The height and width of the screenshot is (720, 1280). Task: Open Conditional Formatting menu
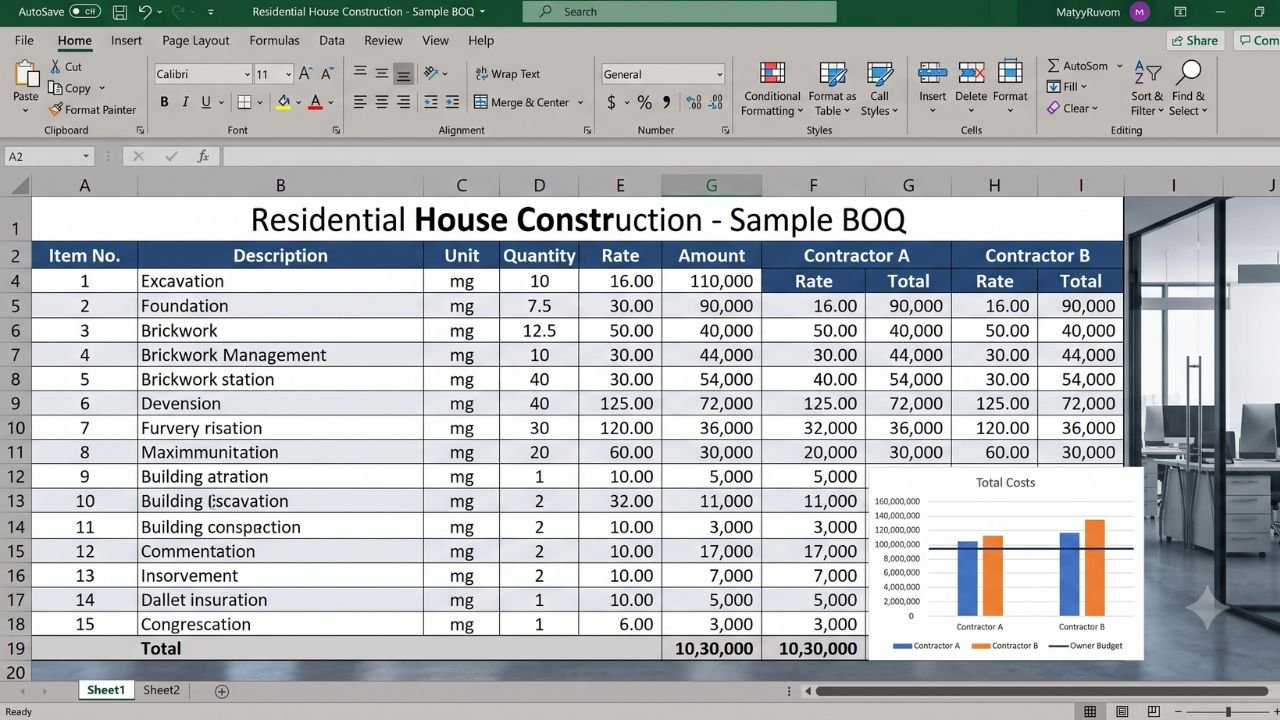tap(771, 89)
